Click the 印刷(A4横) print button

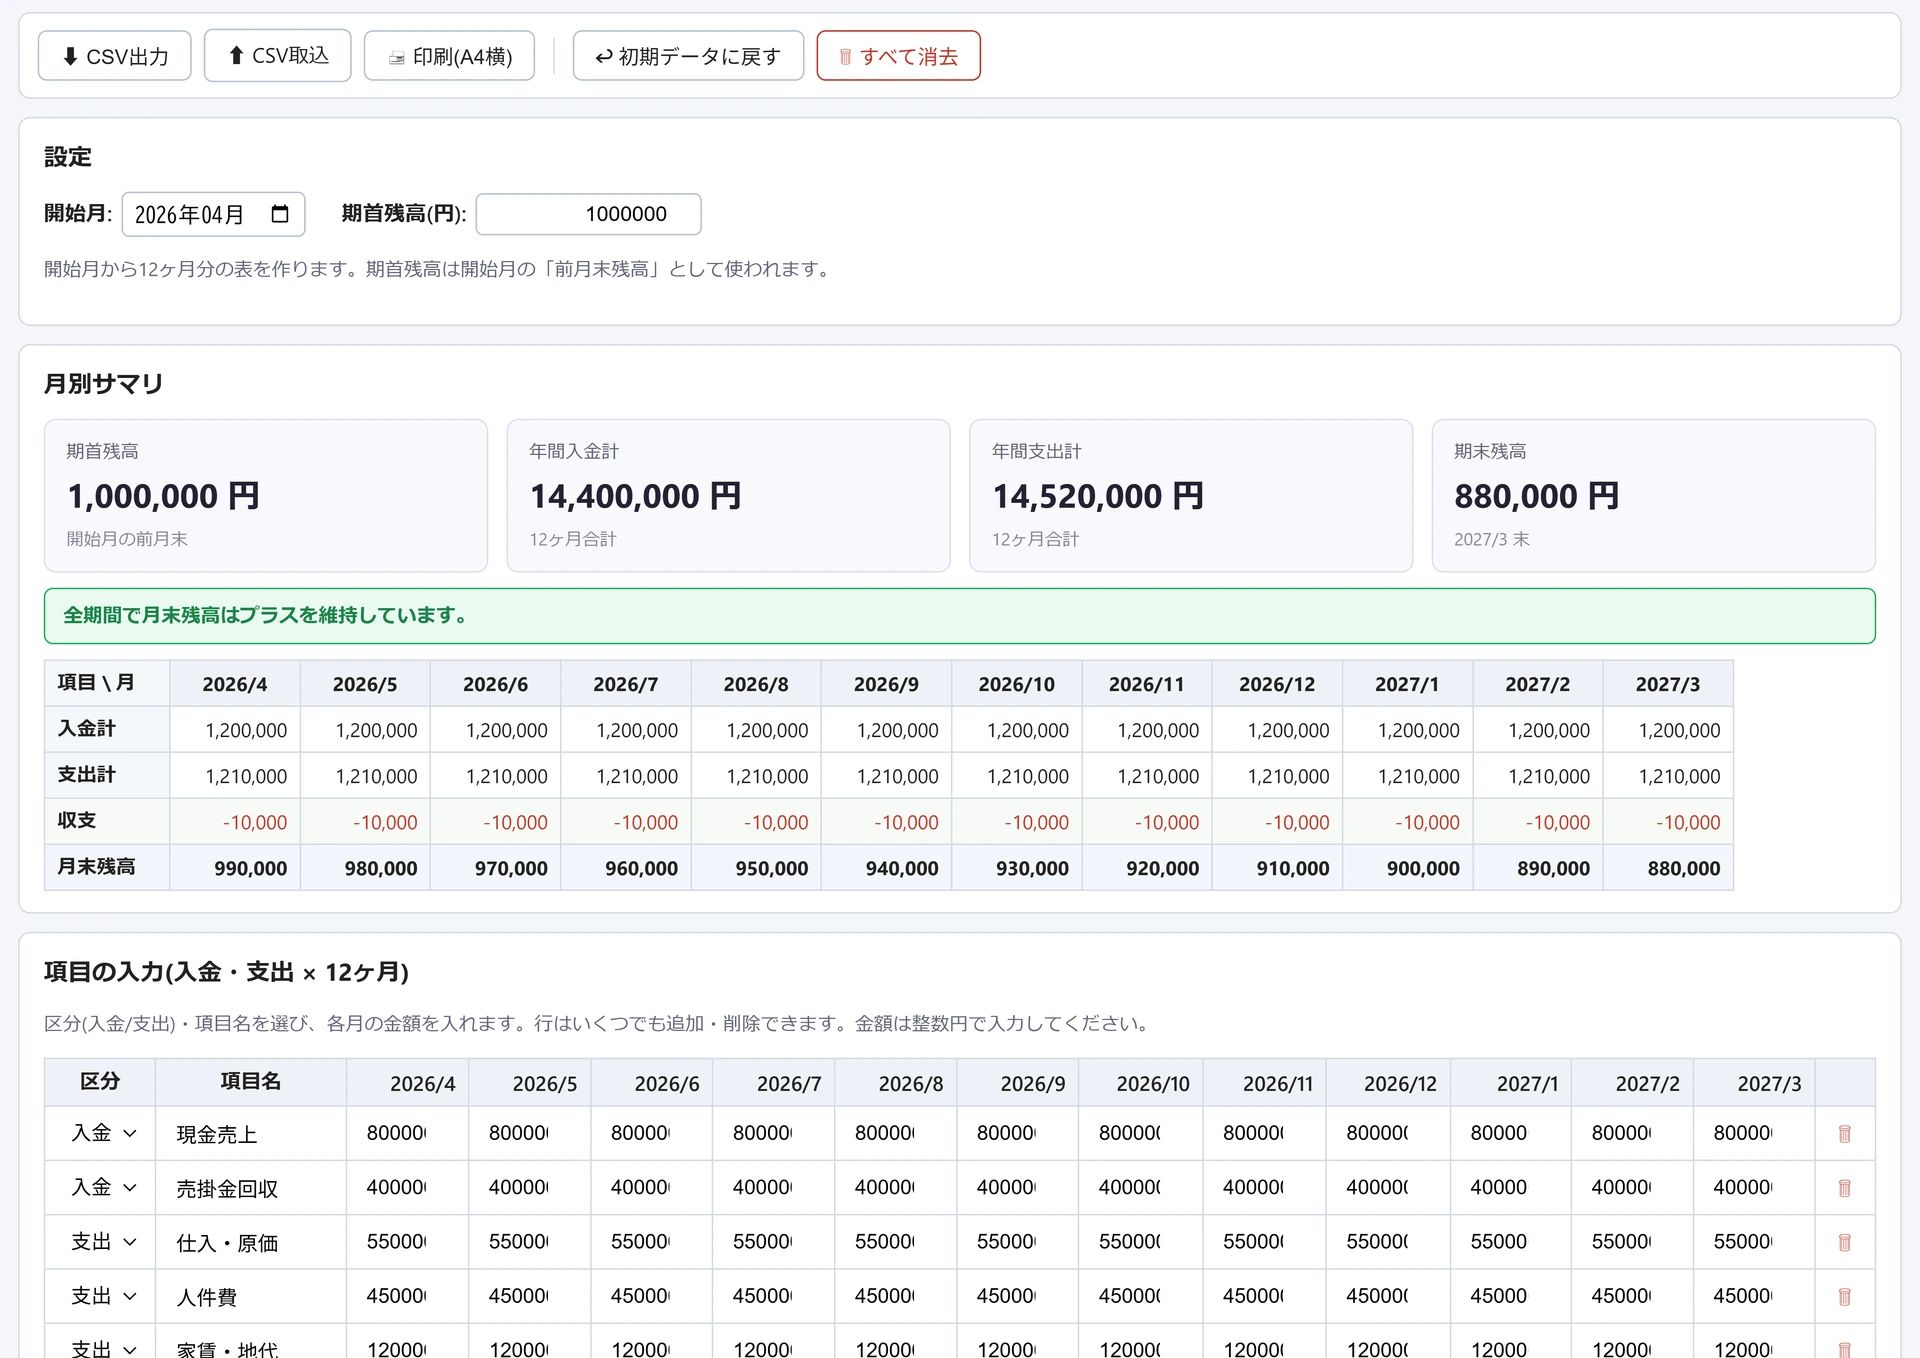[449, 56]
